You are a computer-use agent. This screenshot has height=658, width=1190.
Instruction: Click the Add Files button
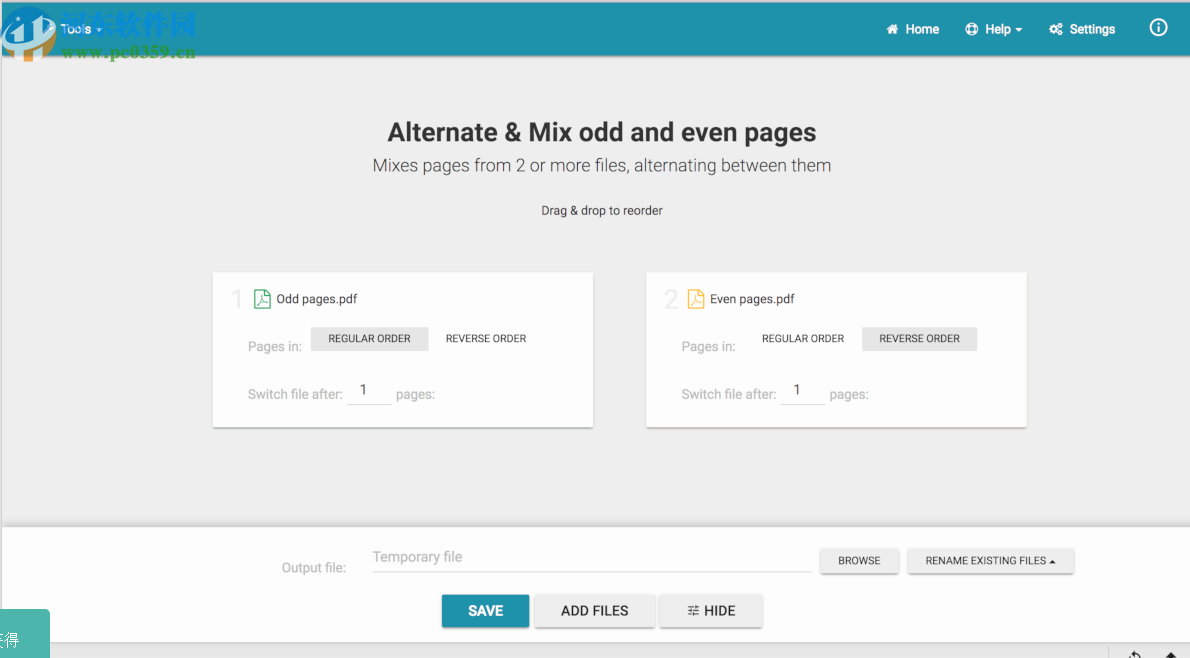(594, 611)
